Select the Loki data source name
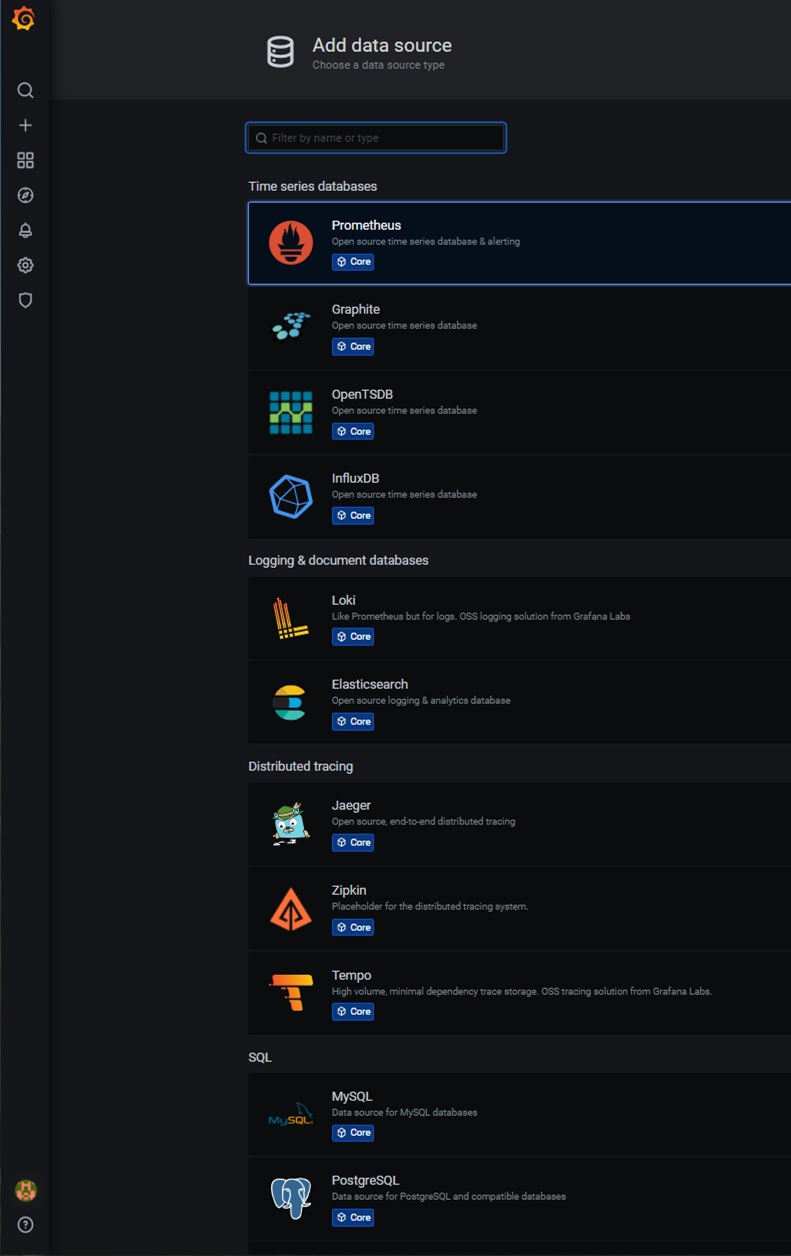Screen dimensions: 791x1256 coord(344,600)
